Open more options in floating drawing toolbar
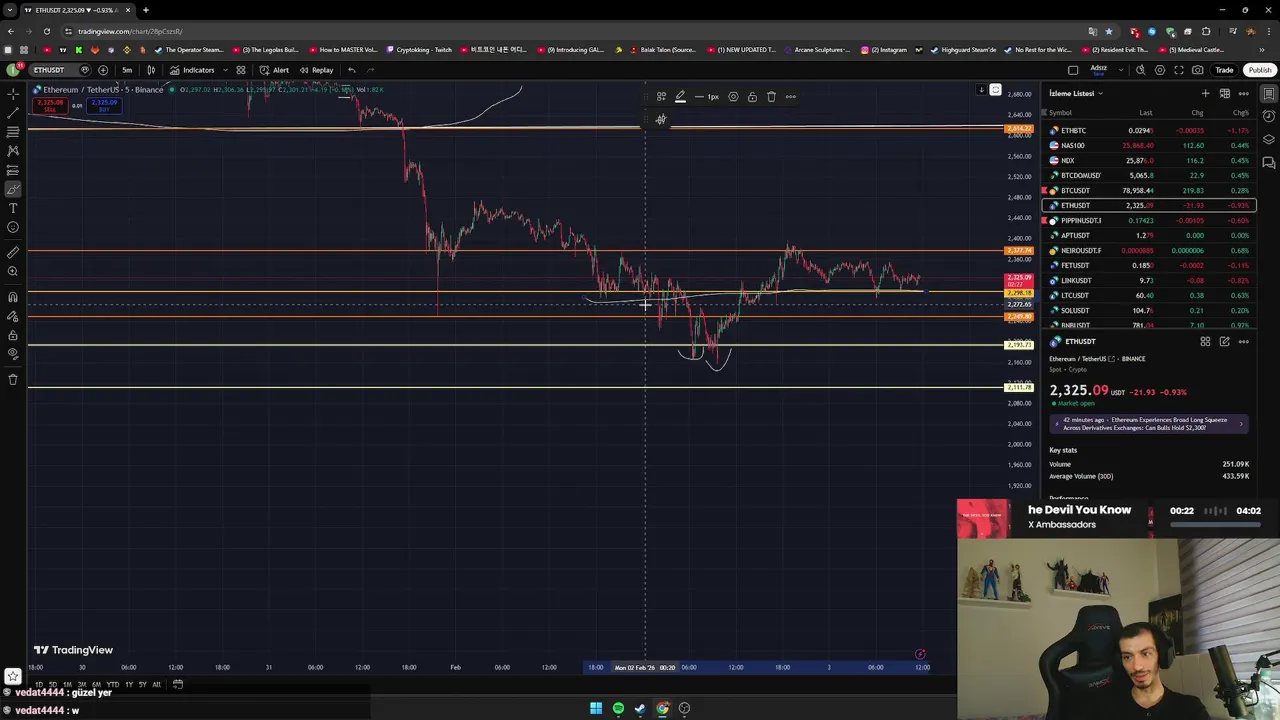Screen dimensions: 1280x720 tap(790, 97)
